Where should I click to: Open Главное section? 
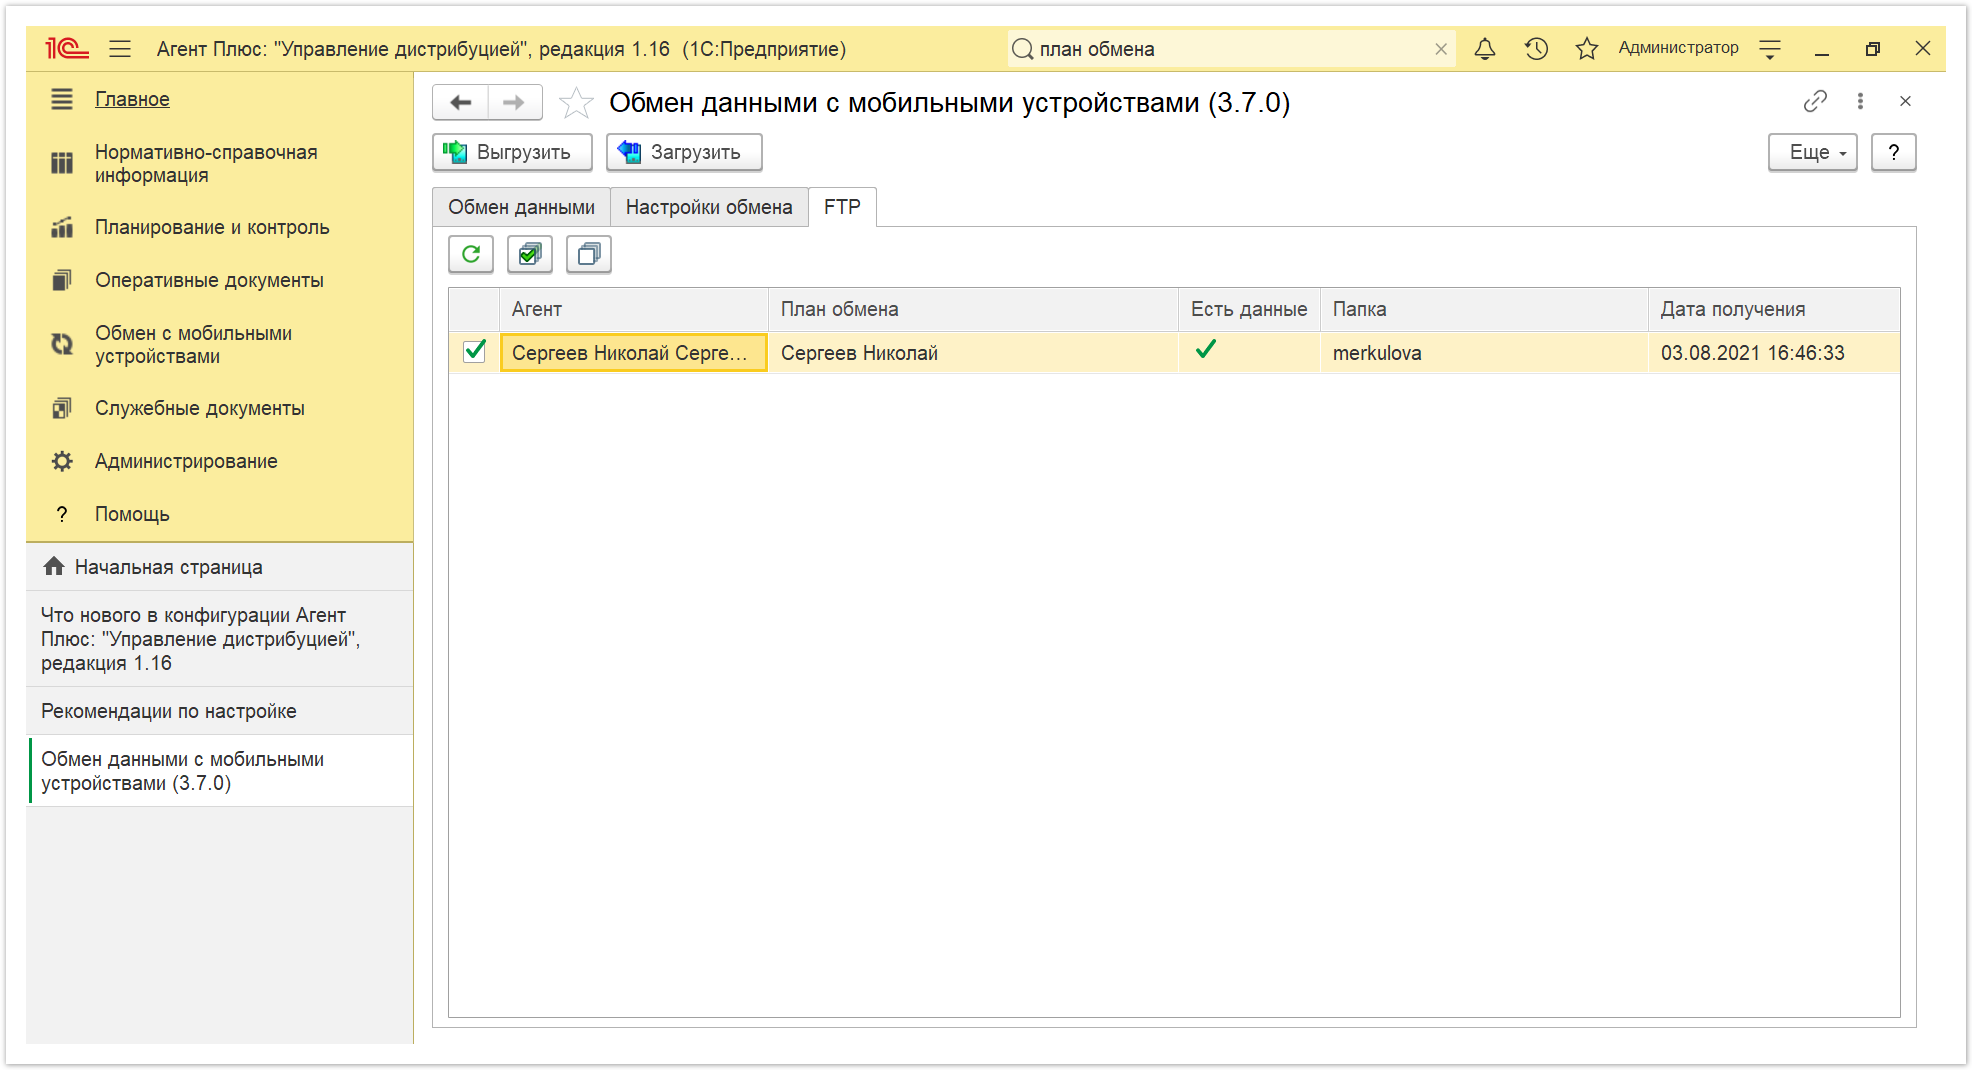pyautogui.click(x=132, y=99)
